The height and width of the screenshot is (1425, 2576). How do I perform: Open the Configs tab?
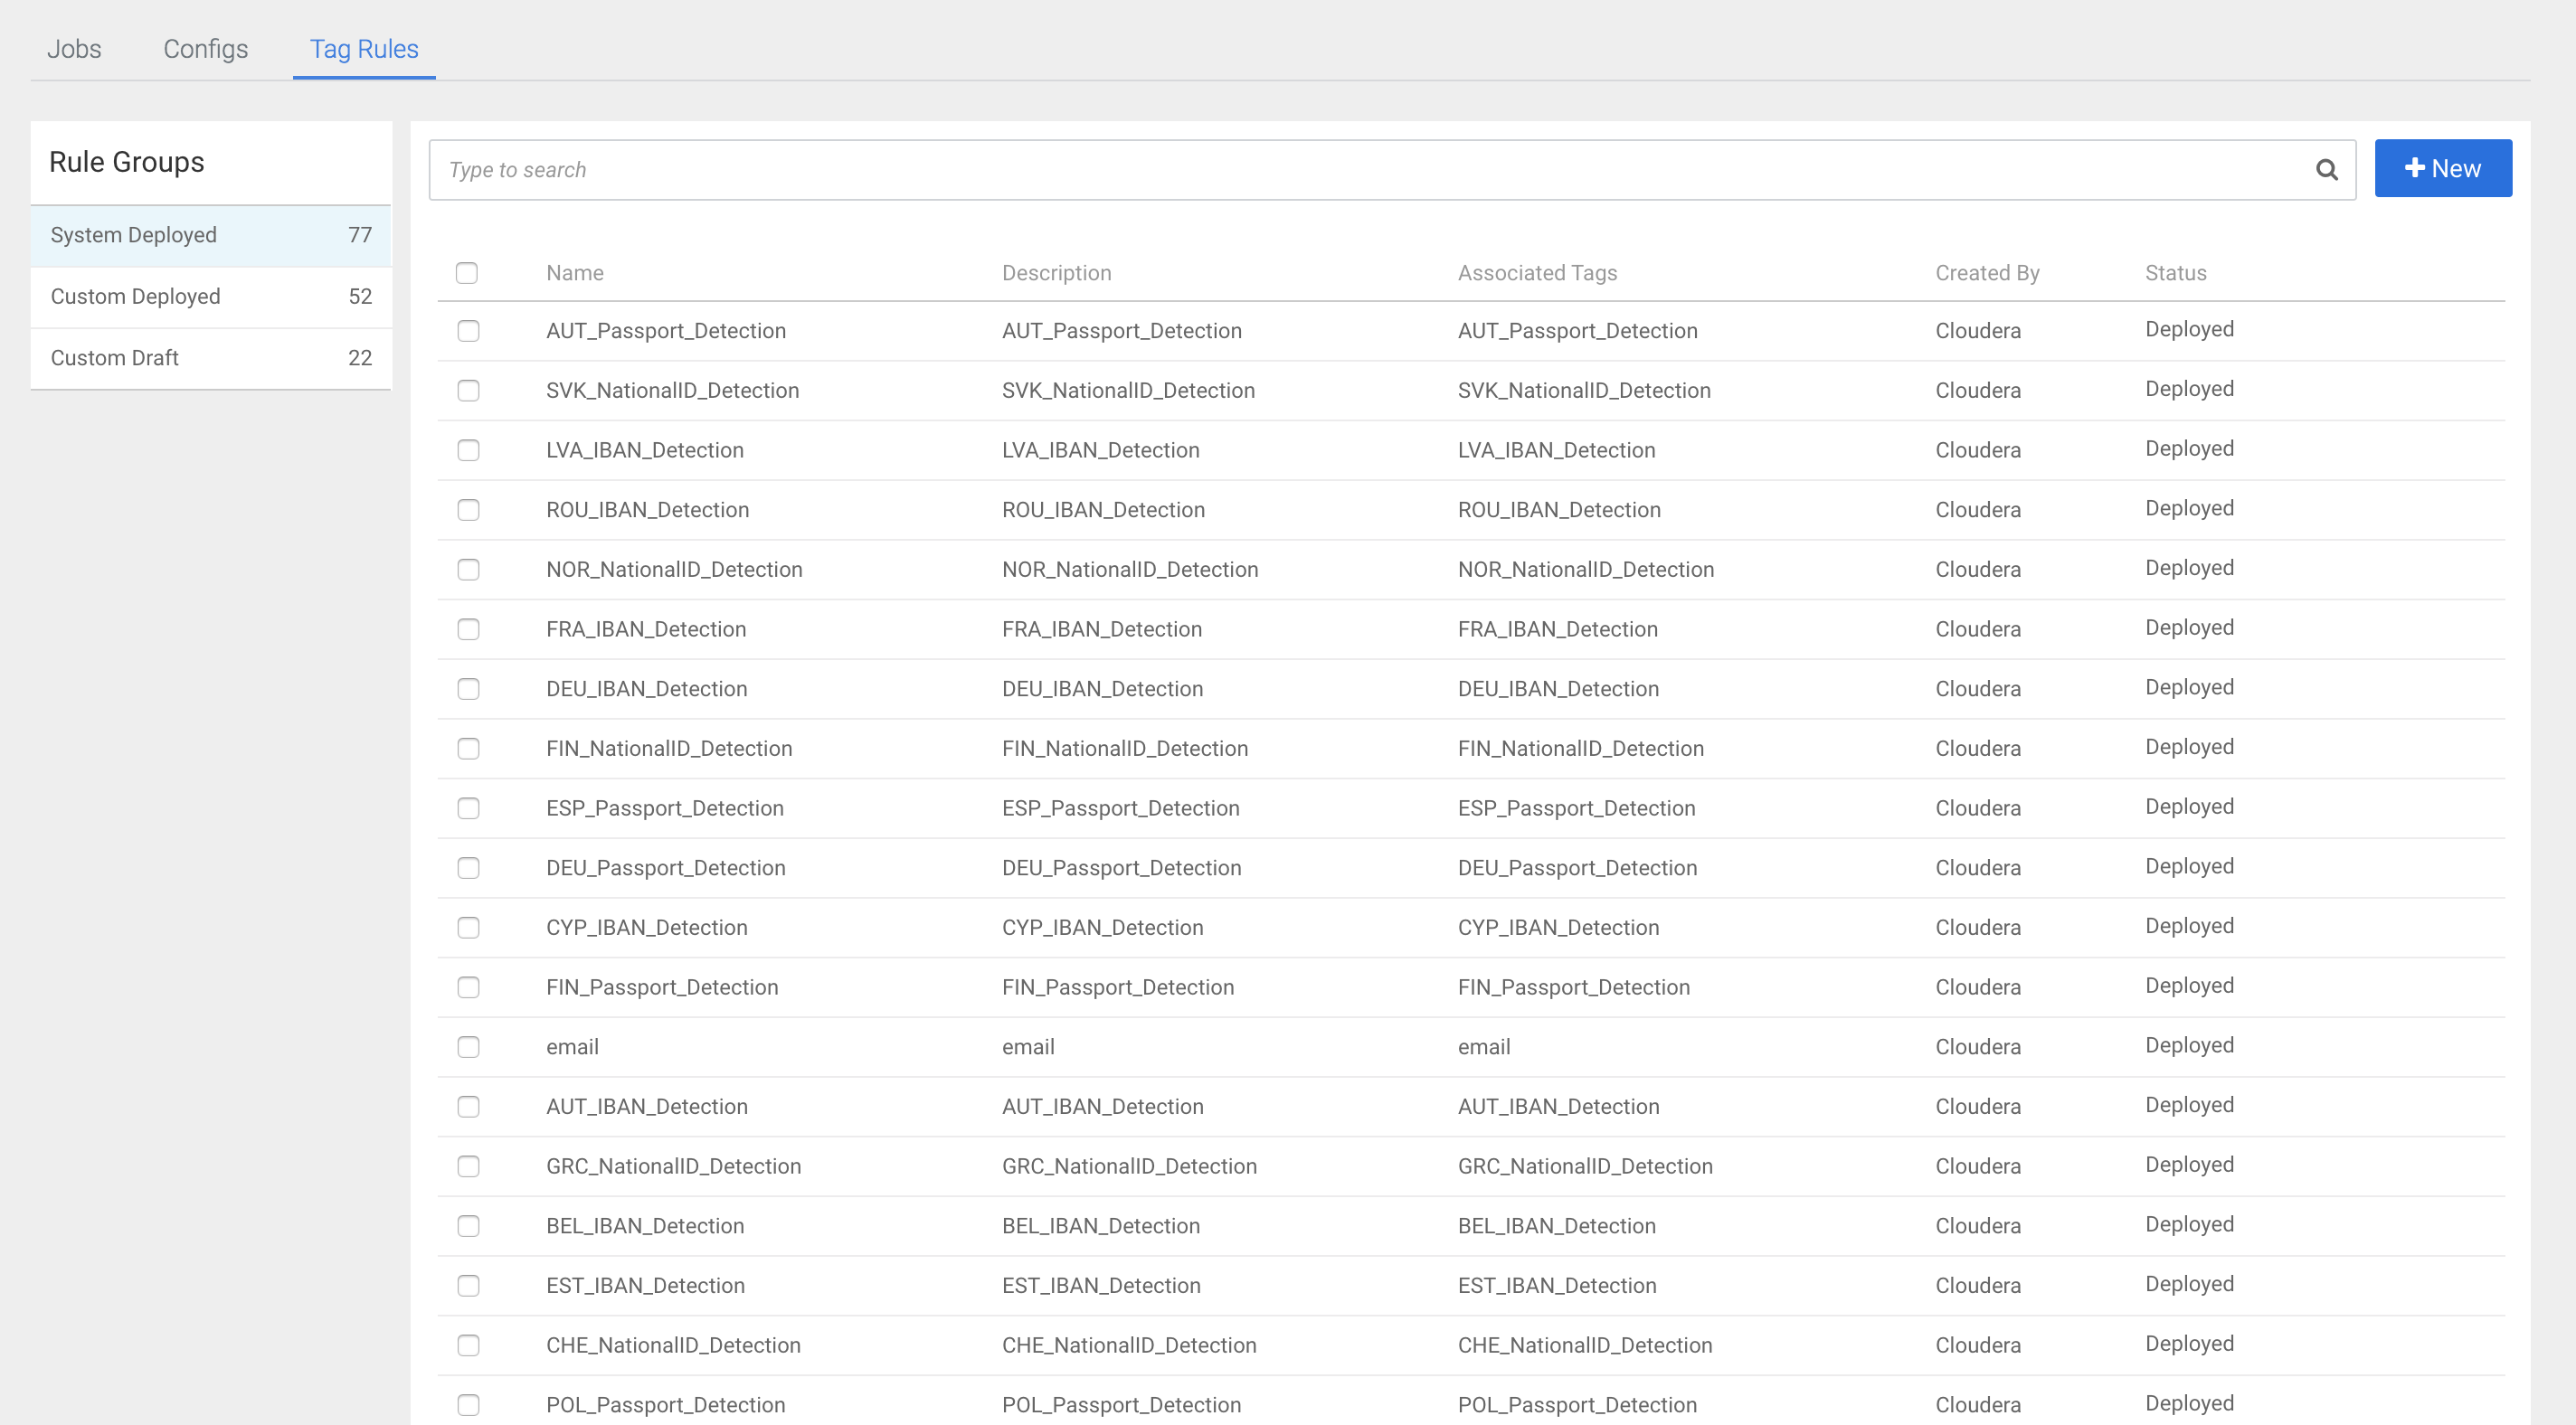point(204,47)
